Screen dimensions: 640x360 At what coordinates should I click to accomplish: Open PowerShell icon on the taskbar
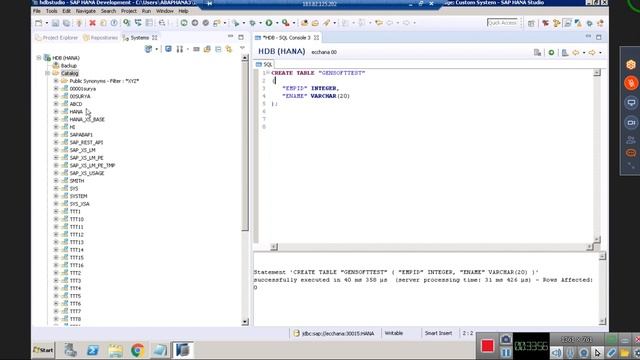(x=93, y=350)
